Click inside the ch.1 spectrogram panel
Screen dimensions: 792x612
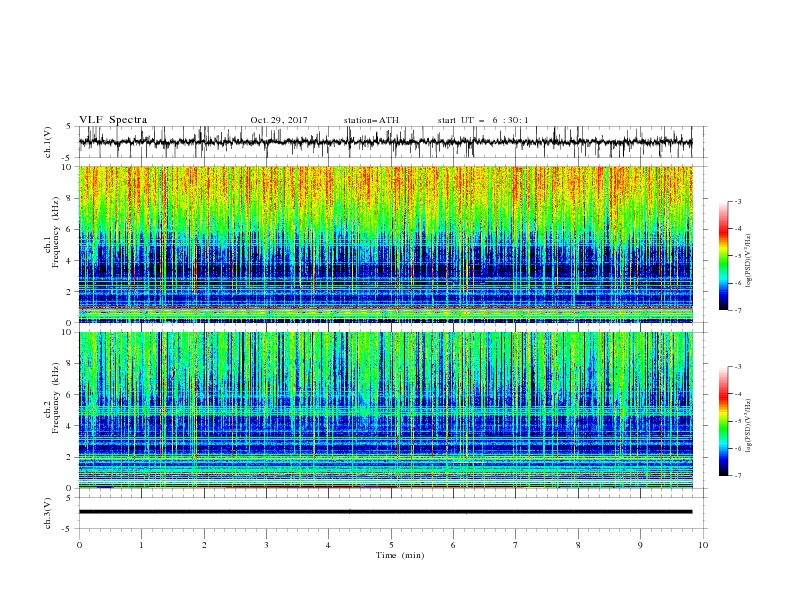[385, 244]
